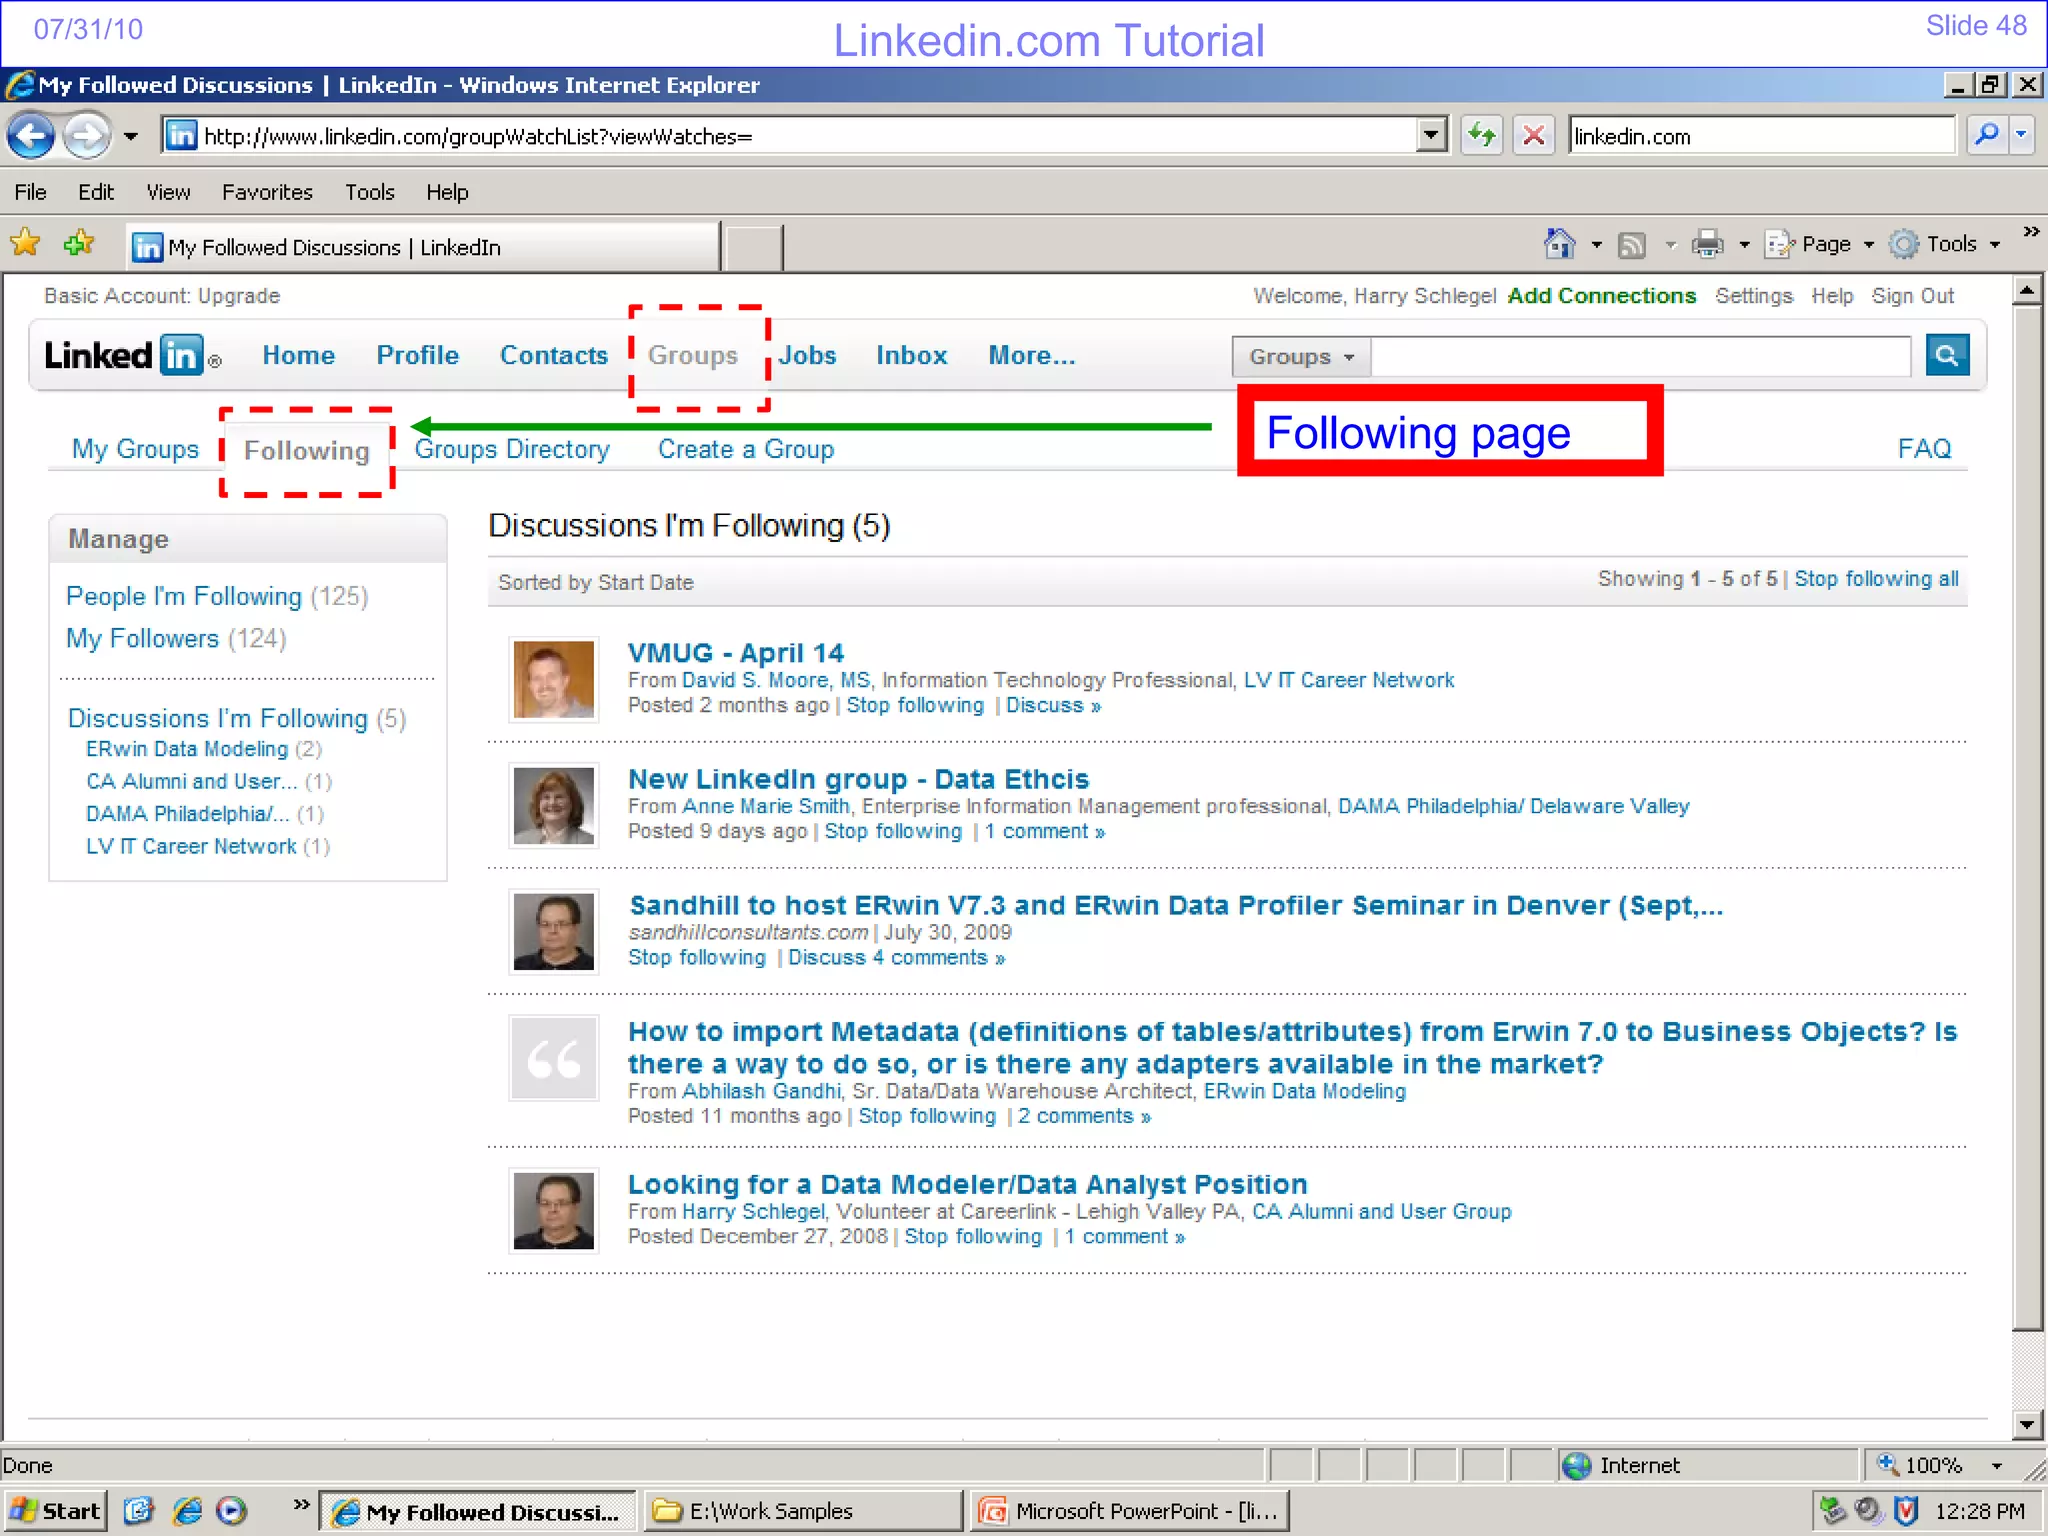Open the Tools gear dropdown in command bar
Viewport: 2048px width, 1536px height.
[x=1945, y=244]
